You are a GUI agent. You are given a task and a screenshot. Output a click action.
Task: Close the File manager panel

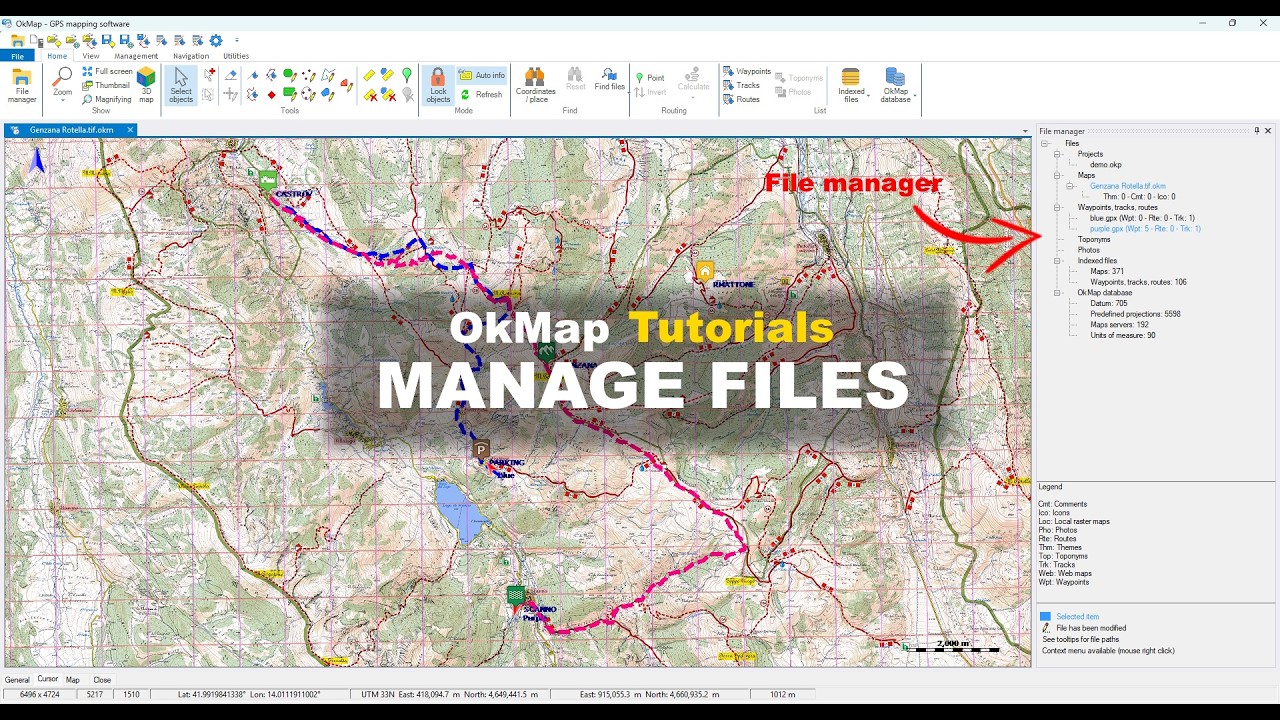(1268, 131)
